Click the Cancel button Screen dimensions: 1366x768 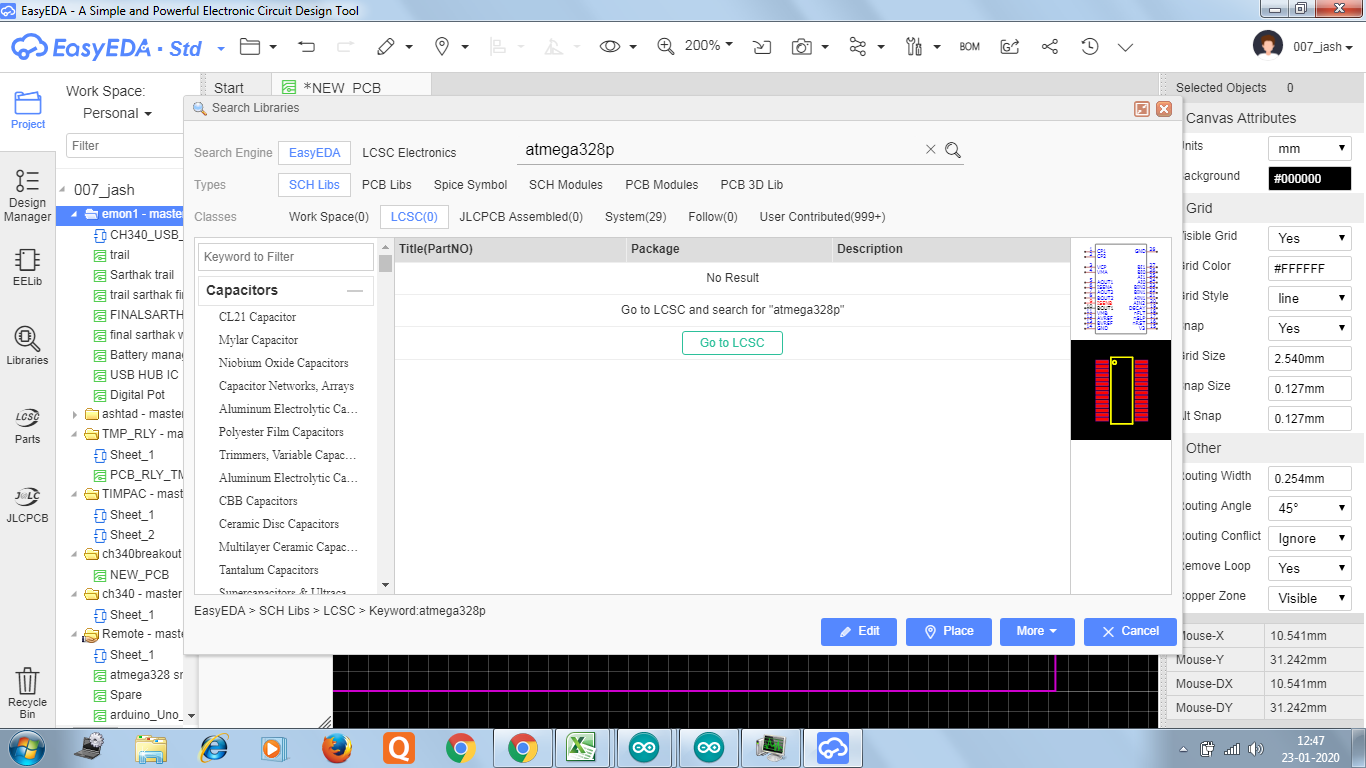[1130, 631]
